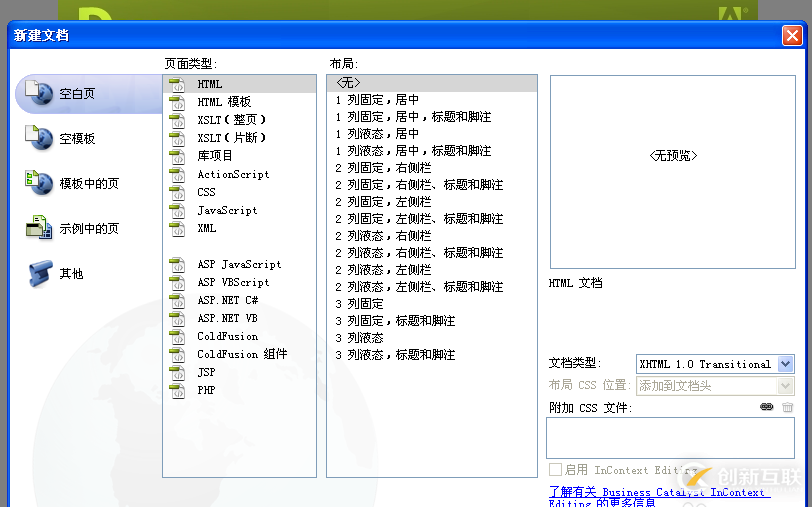The height and width of the screenshot is (507, 812).
Task: Click the PHP page type icon
Action: tap(177, 390)
